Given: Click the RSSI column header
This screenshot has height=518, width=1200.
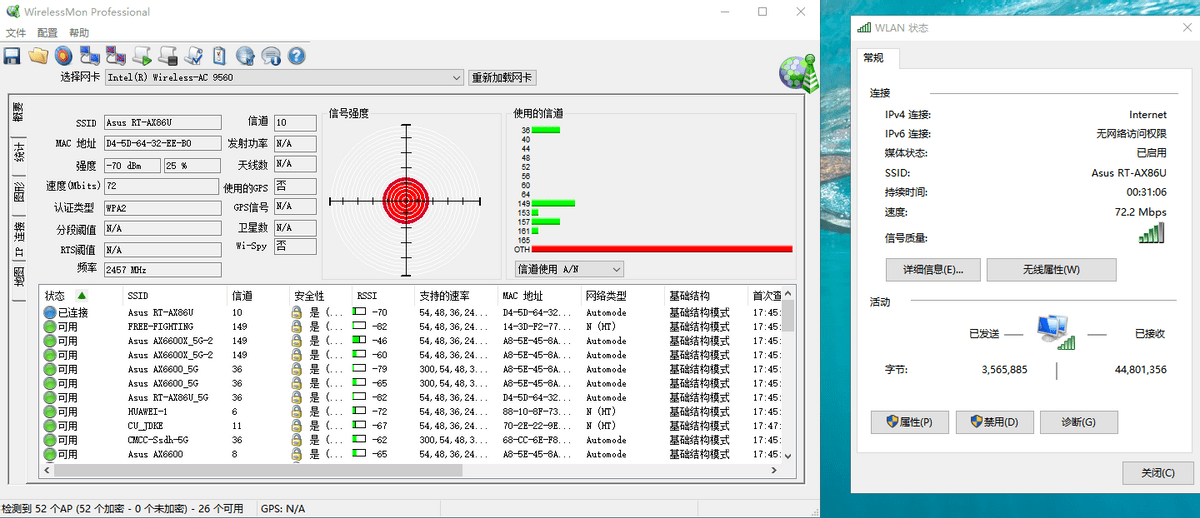Looking at the screenshot, I should pos(383,296).
